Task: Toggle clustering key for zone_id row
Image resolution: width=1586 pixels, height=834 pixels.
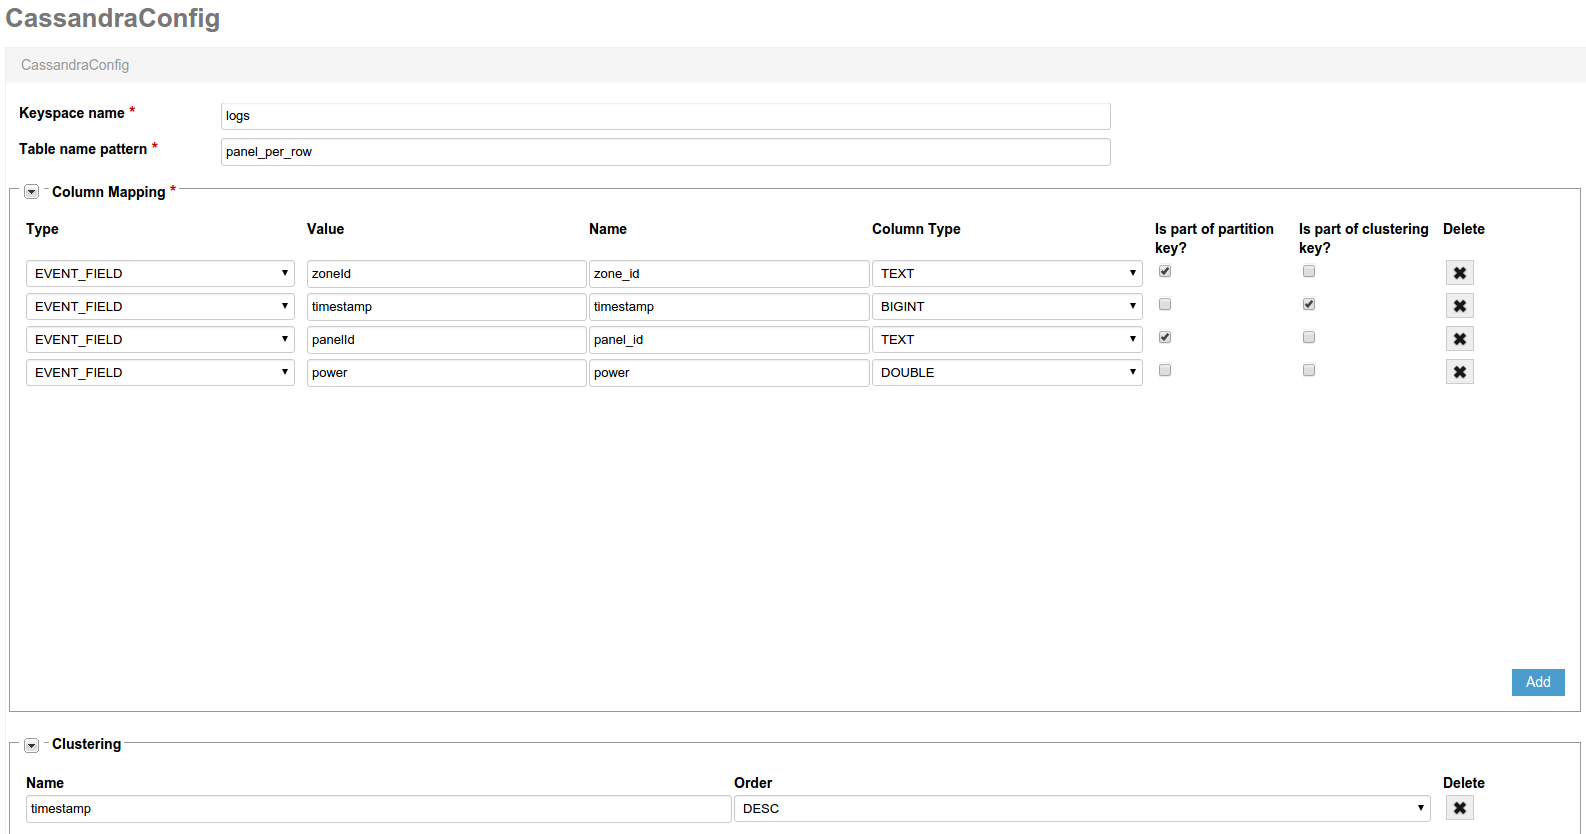Action: click(x=1309, y=271)
